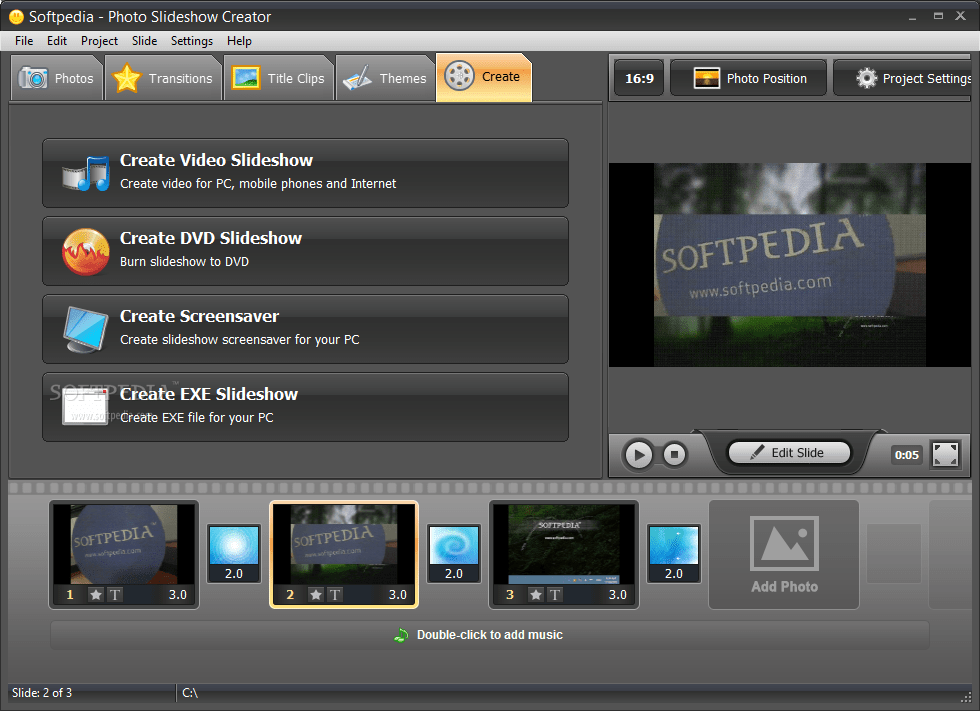Open the transition after slide 3
This screenshot has height=711, width=980.
tap(674, 554)
